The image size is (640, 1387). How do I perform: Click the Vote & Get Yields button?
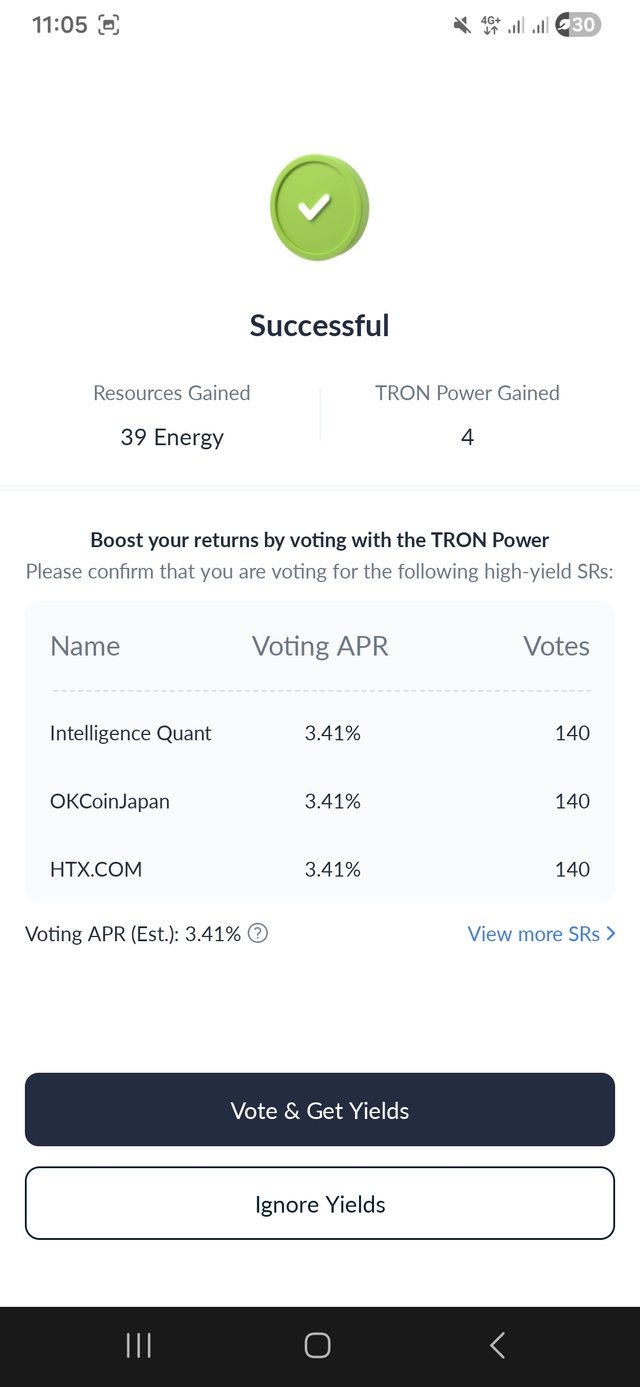(320, 1110)
